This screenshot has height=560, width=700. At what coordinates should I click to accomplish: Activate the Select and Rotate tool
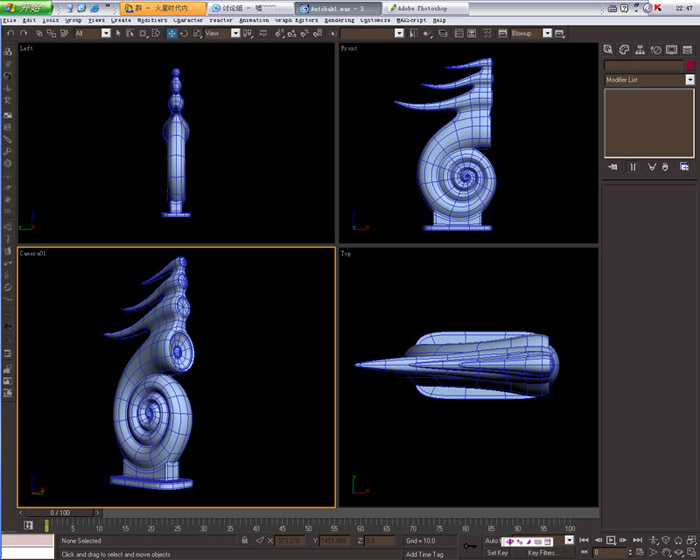click(184, 33)
